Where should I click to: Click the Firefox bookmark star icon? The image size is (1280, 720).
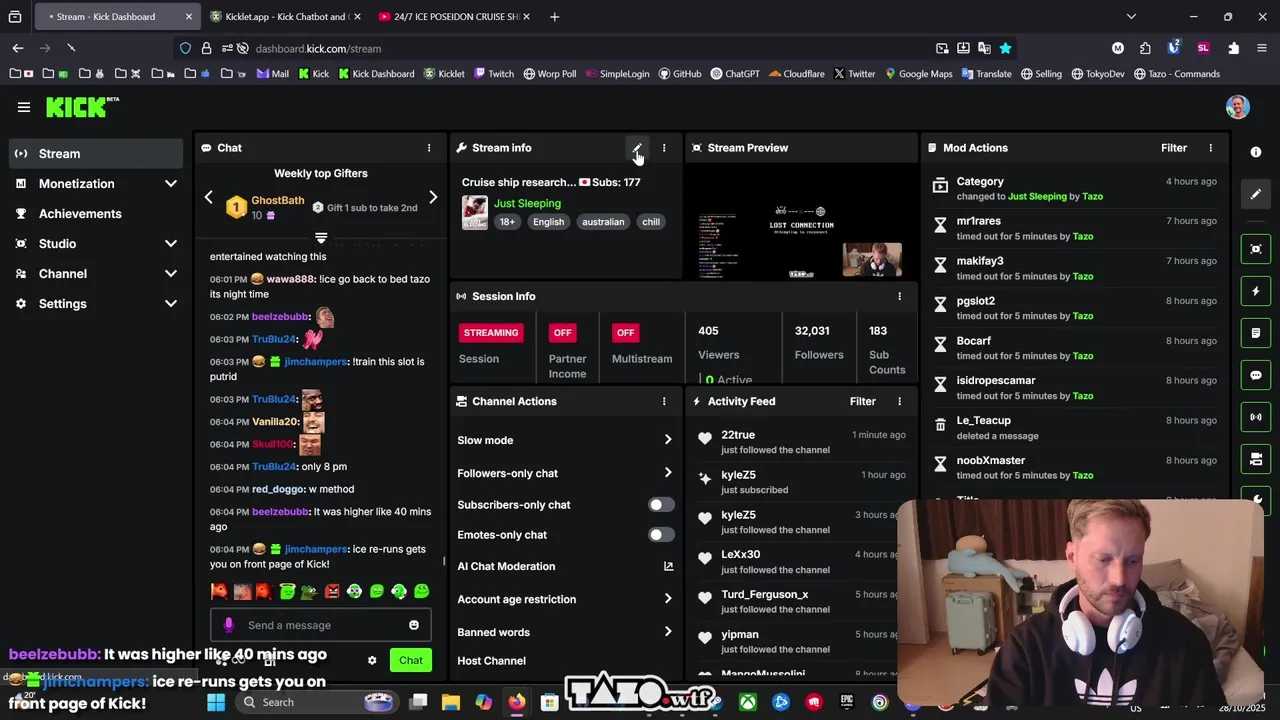click(1005, 48)
